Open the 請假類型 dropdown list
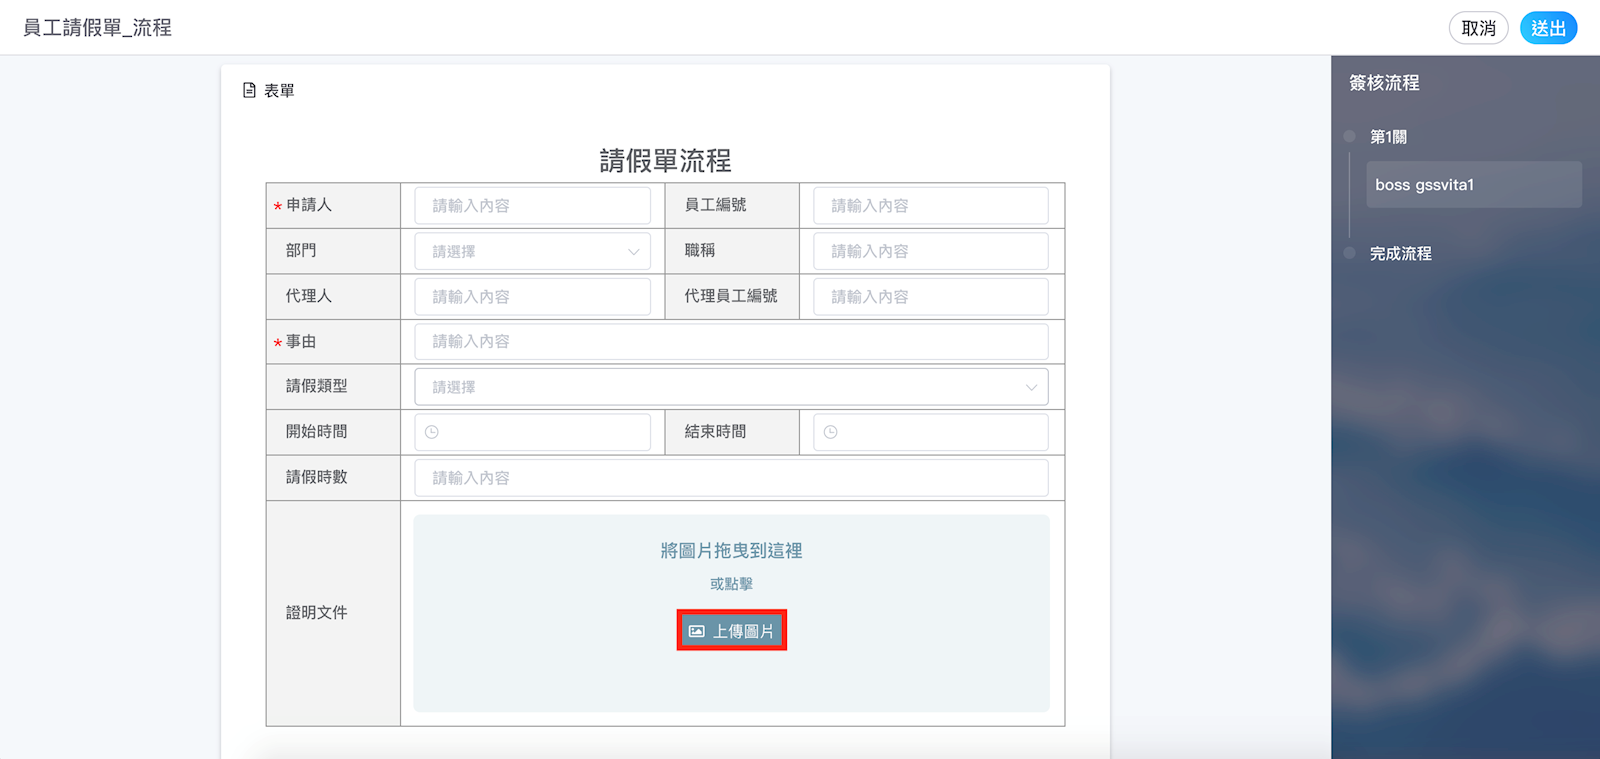1600x759 pixels. pyautogui.click(x=730, y=387)
